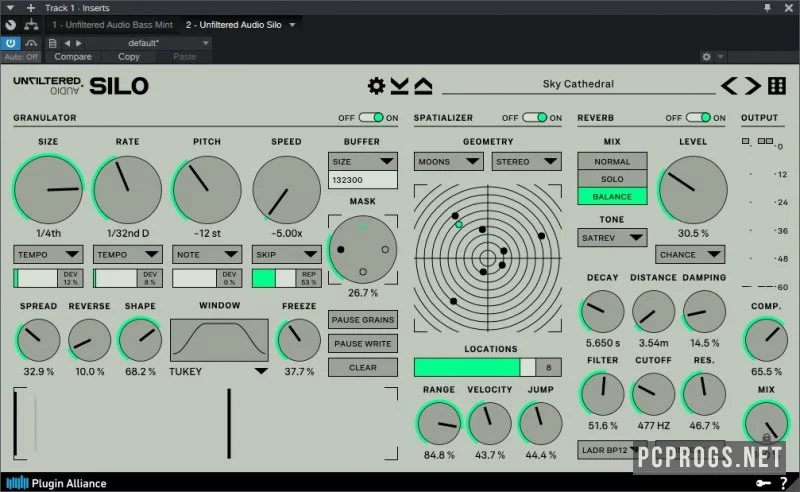Select SOLO reverb mix mode
Screen dimensions: 800x492
point(612,179)
